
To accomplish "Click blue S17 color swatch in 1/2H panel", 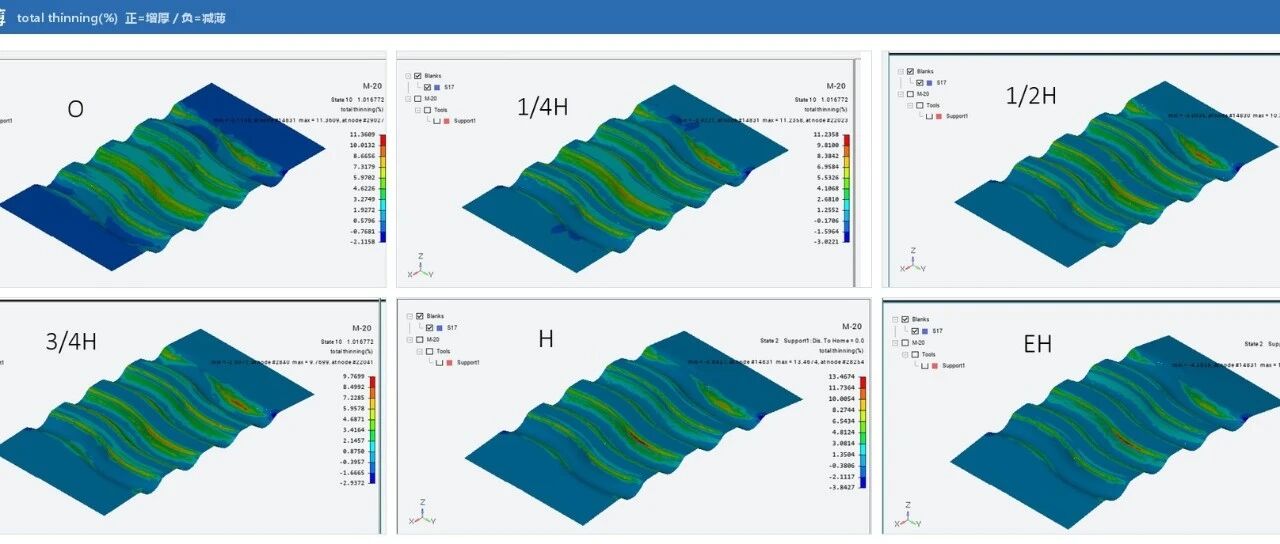I will [x=929, y=83].
